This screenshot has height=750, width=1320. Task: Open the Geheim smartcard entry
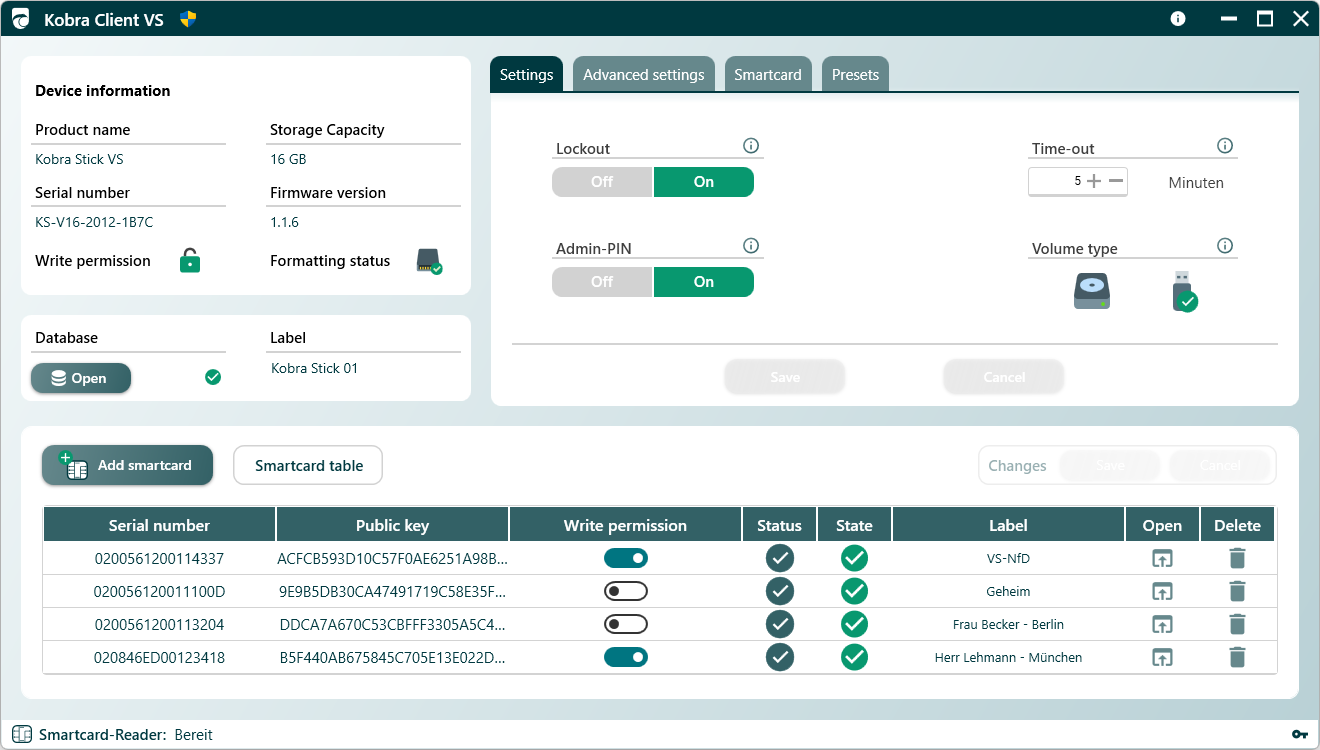click(x=1162, y=592)
